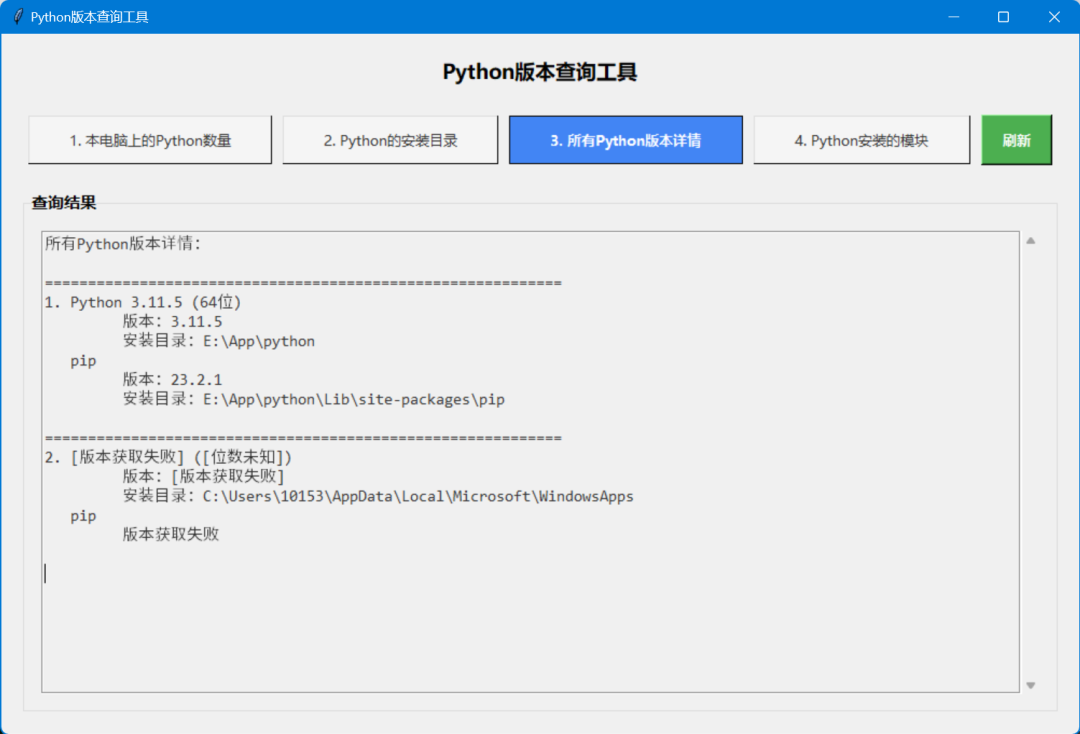Open 2. Python的安装目录 query

coord(390,140)
